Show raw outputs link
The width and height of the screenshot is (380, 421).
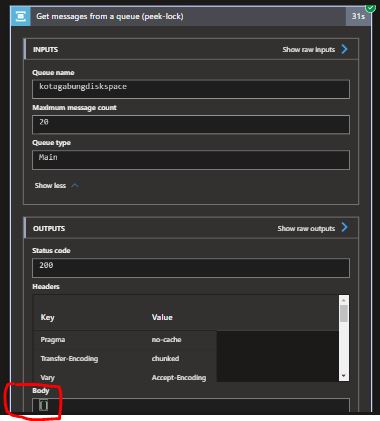pyautogui.click(x=306, y=229)
